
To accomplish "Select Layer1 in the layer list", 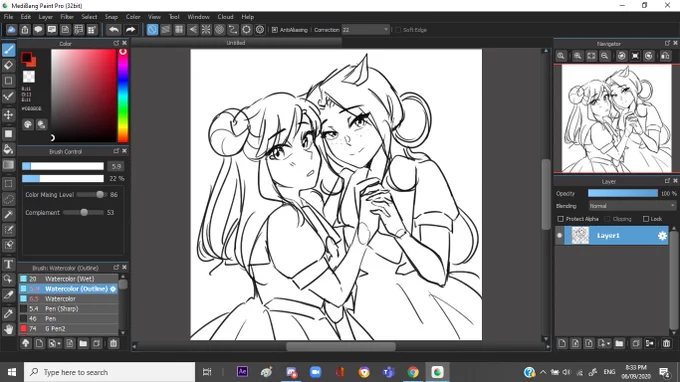I will 616,235.
